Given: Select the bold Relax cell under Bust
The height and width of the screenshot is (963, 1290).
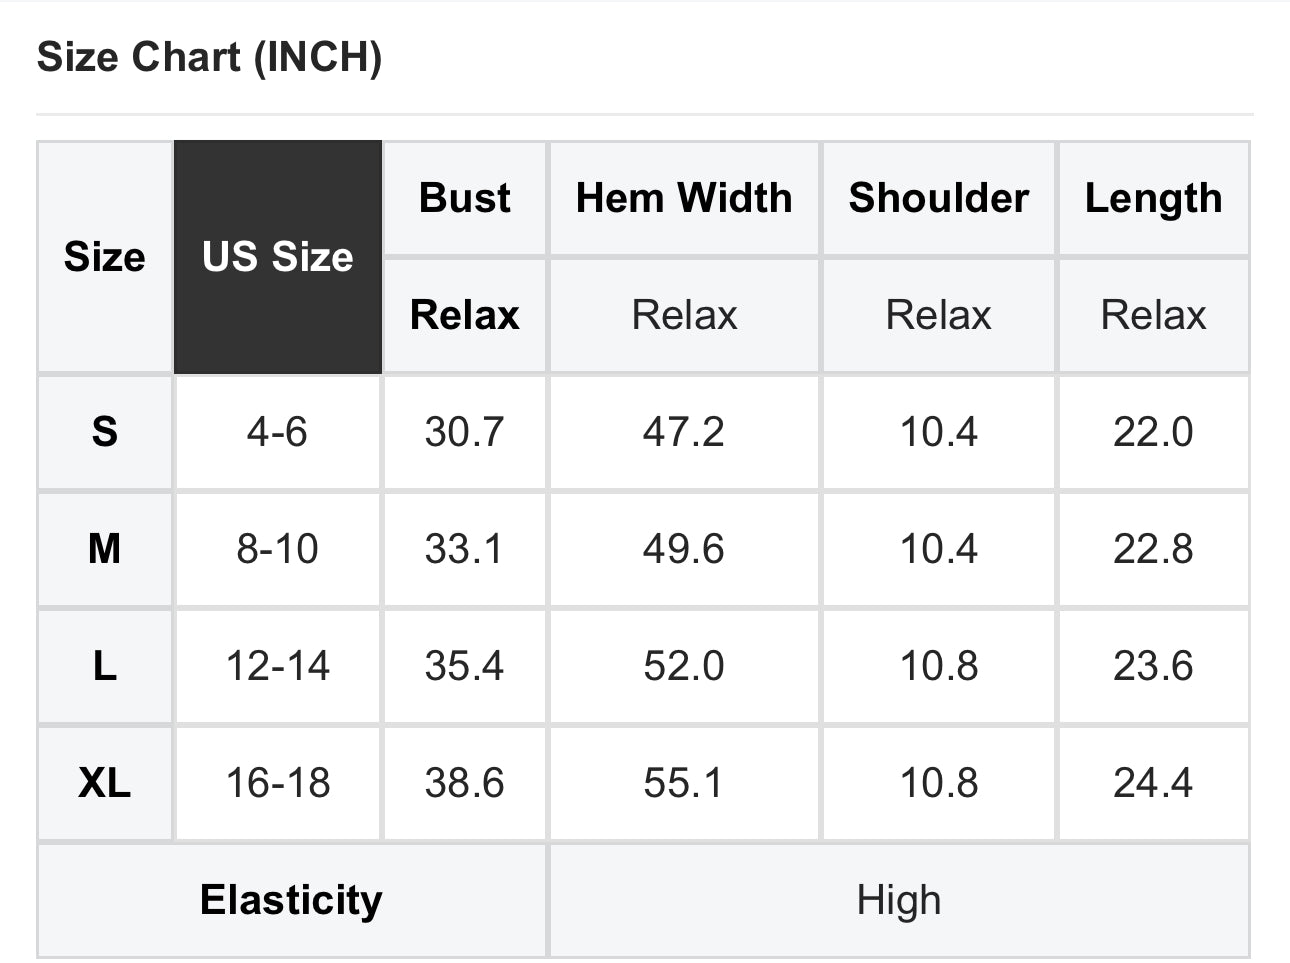Looking at the screenshot, I should tap(465, 315).
